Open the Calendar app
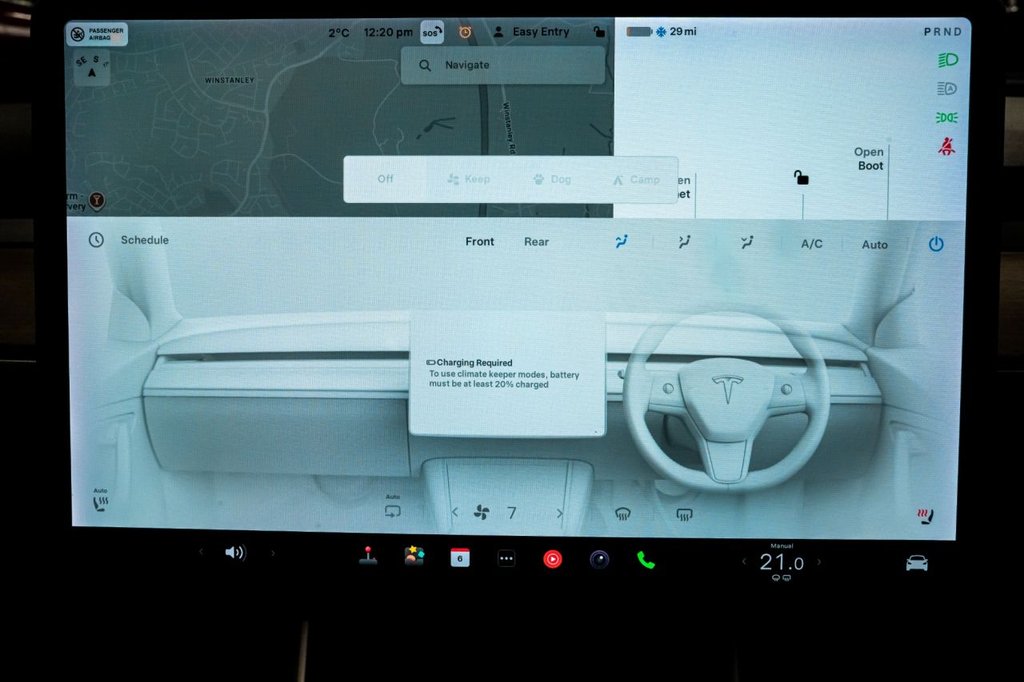Screen dimensions: 1024x682 tap(459, 558)
